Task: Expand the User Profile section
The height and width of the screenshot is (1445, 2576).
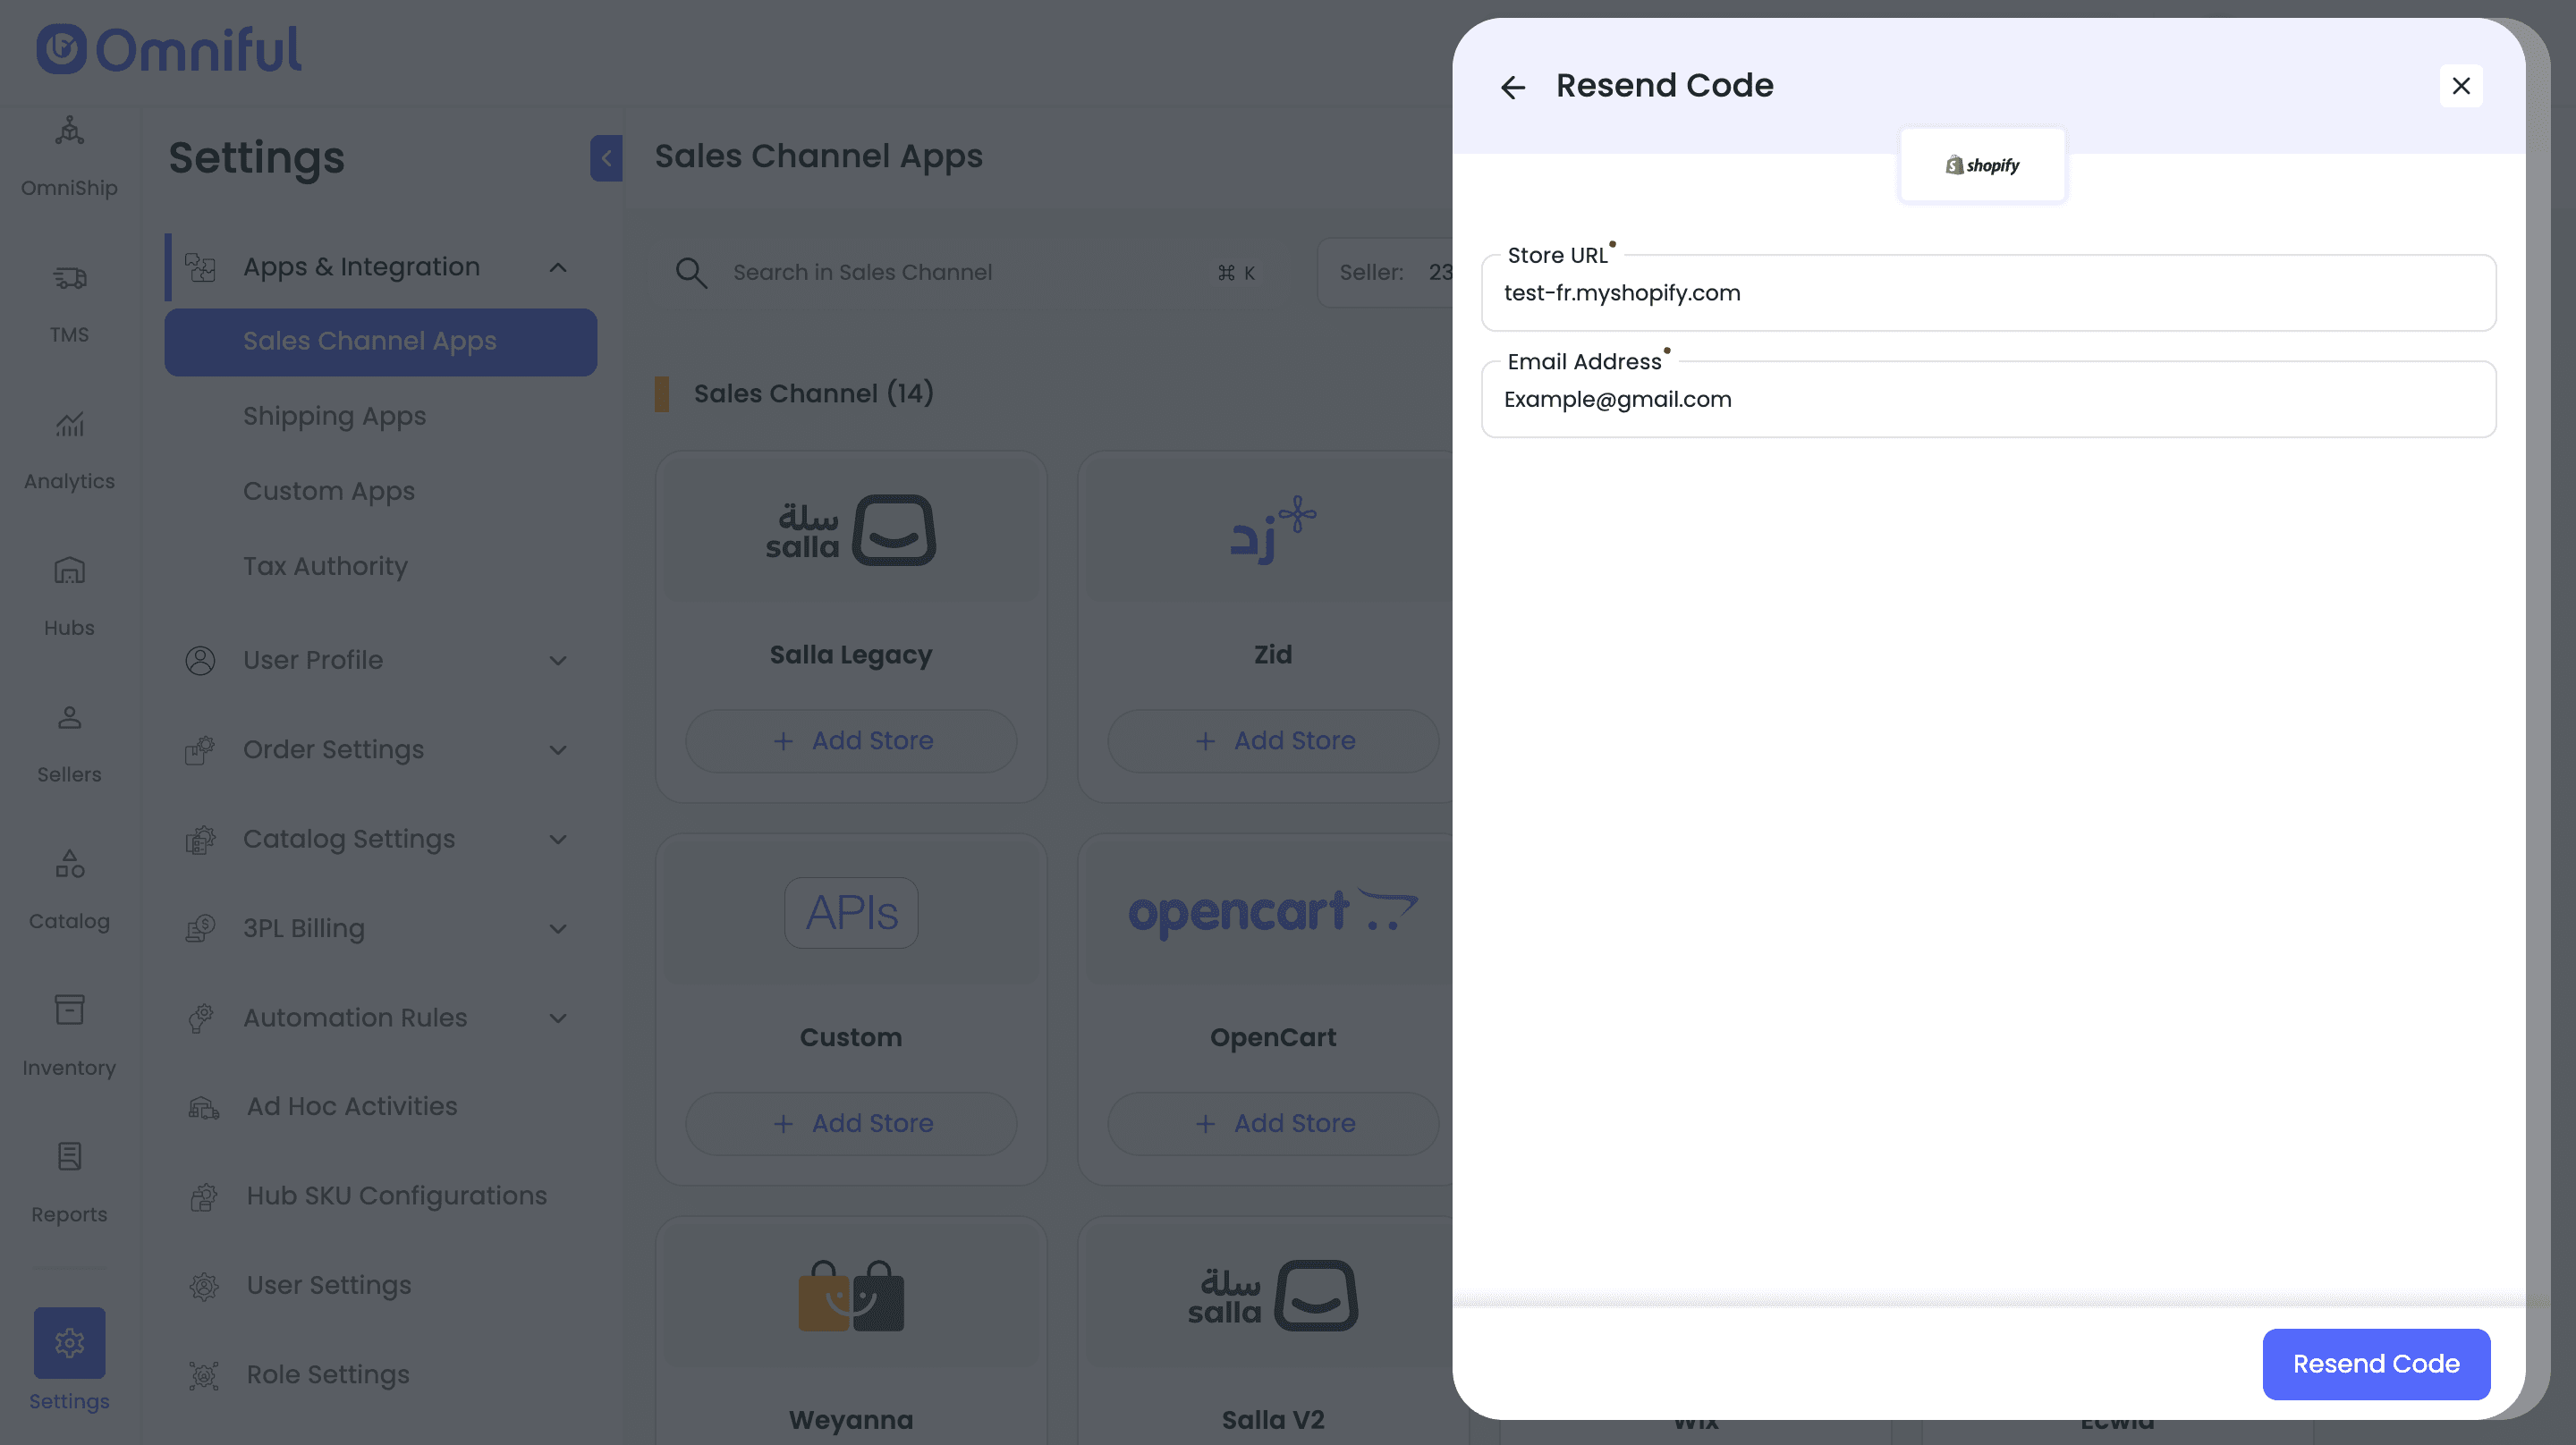Action: pos(558,660)
